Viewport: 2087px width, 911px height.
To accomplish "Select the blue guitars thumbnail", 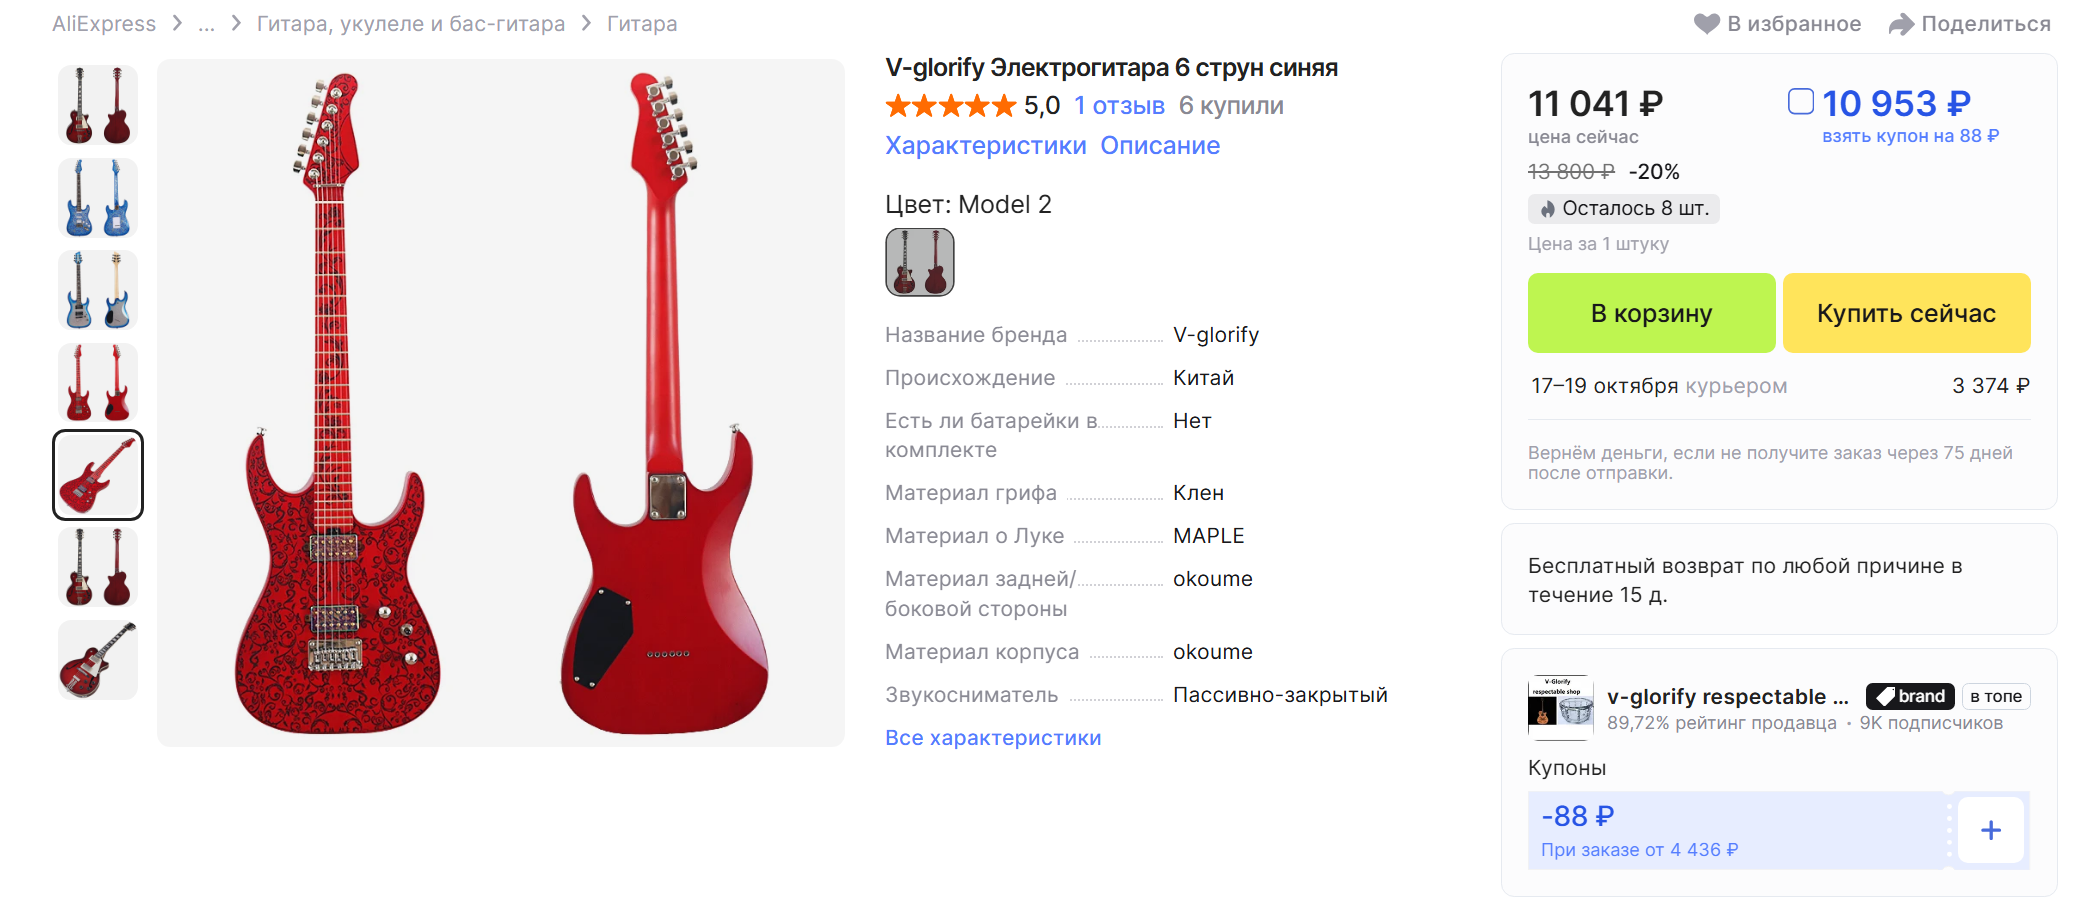I will click(x=98, y=198).
